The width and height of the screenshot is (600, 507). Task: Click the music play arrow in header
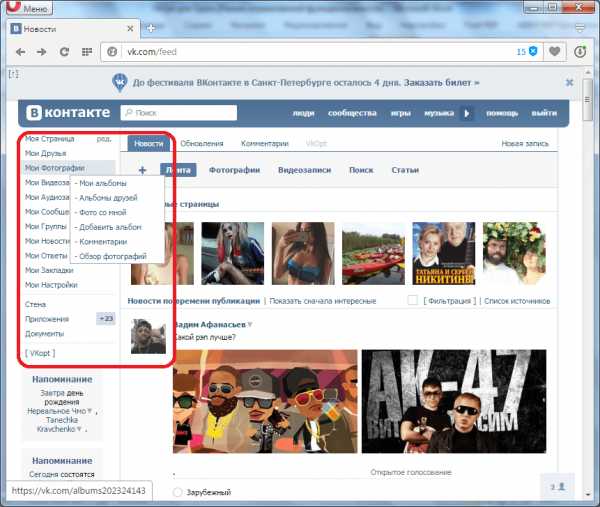[x=466, y=113]
